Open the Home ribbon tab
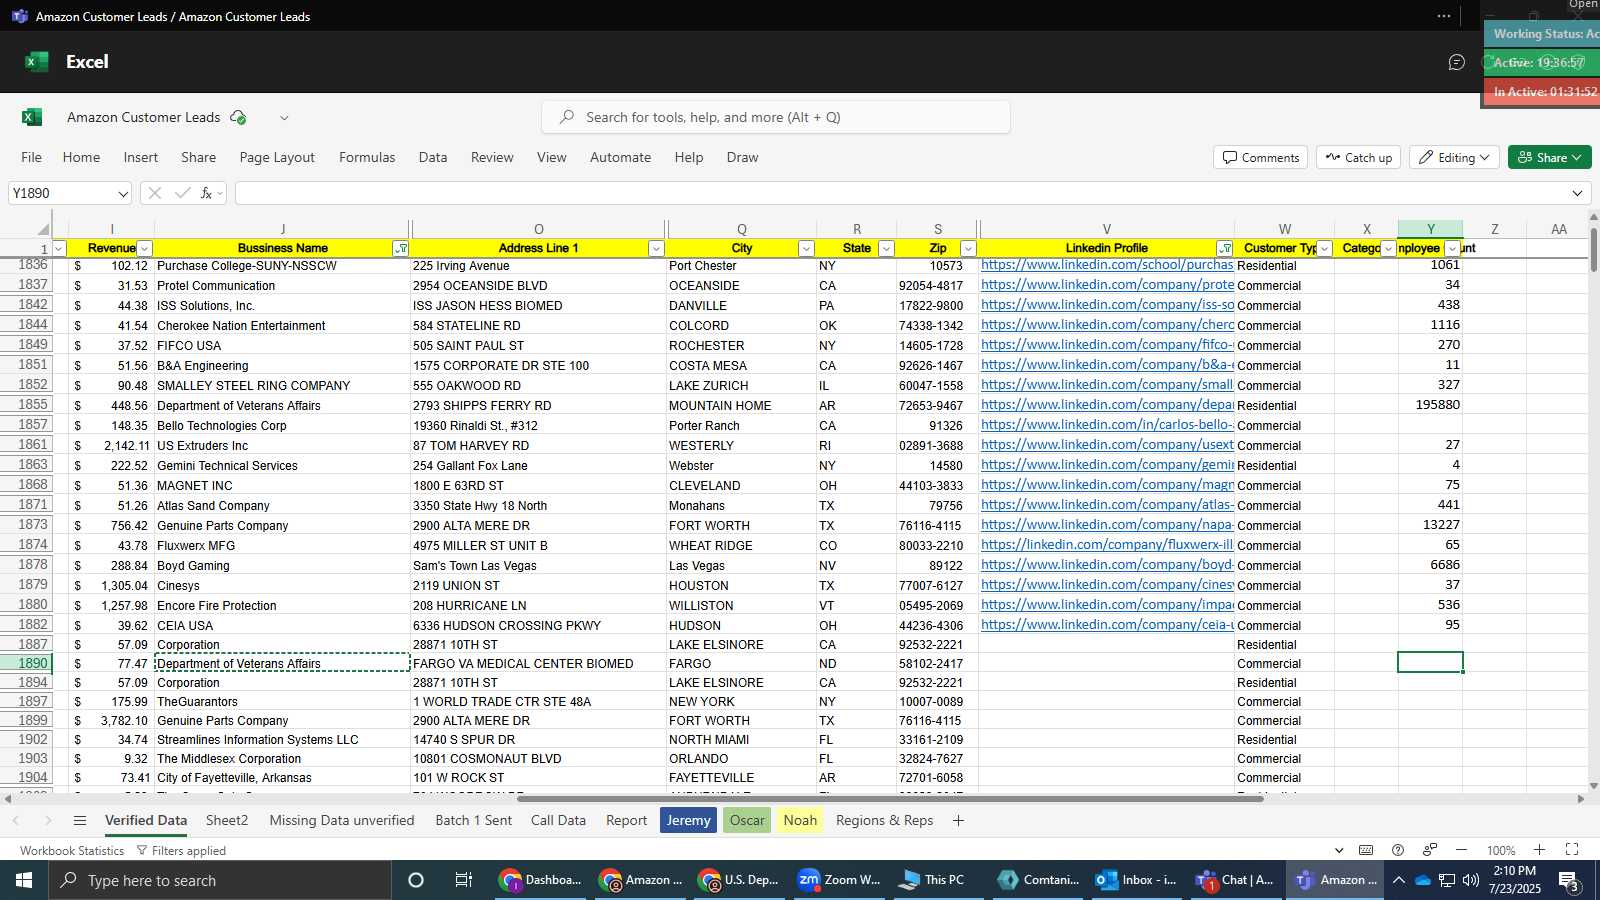 tap(81, 157)
